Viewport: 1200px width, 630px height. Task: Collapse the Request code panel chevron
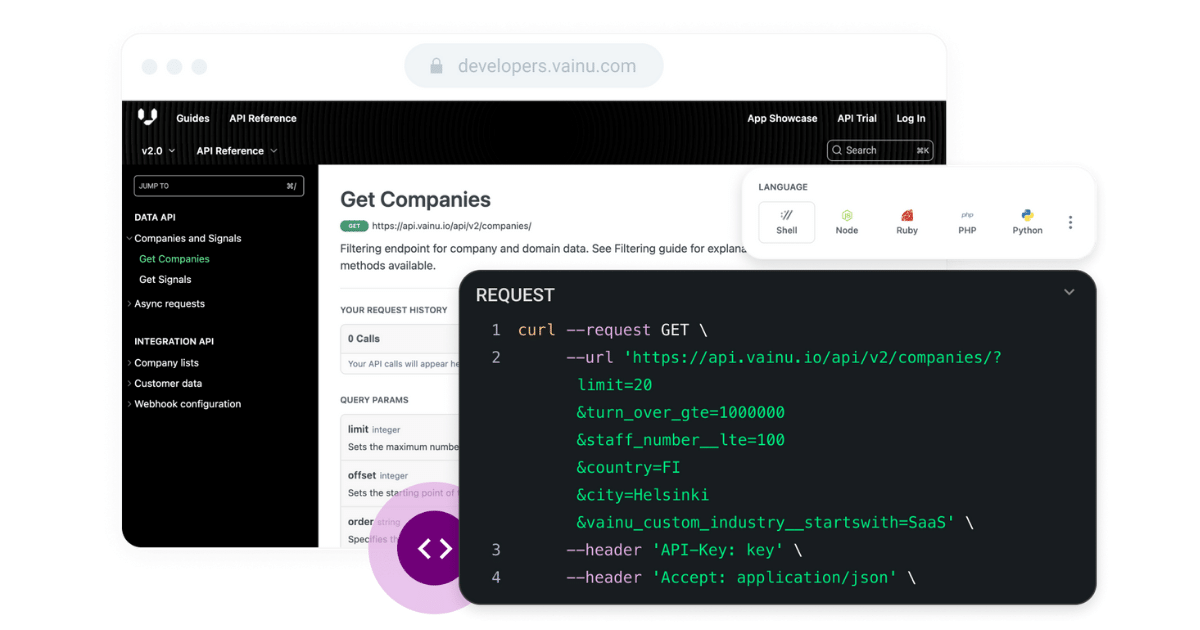coord(1069,293)
